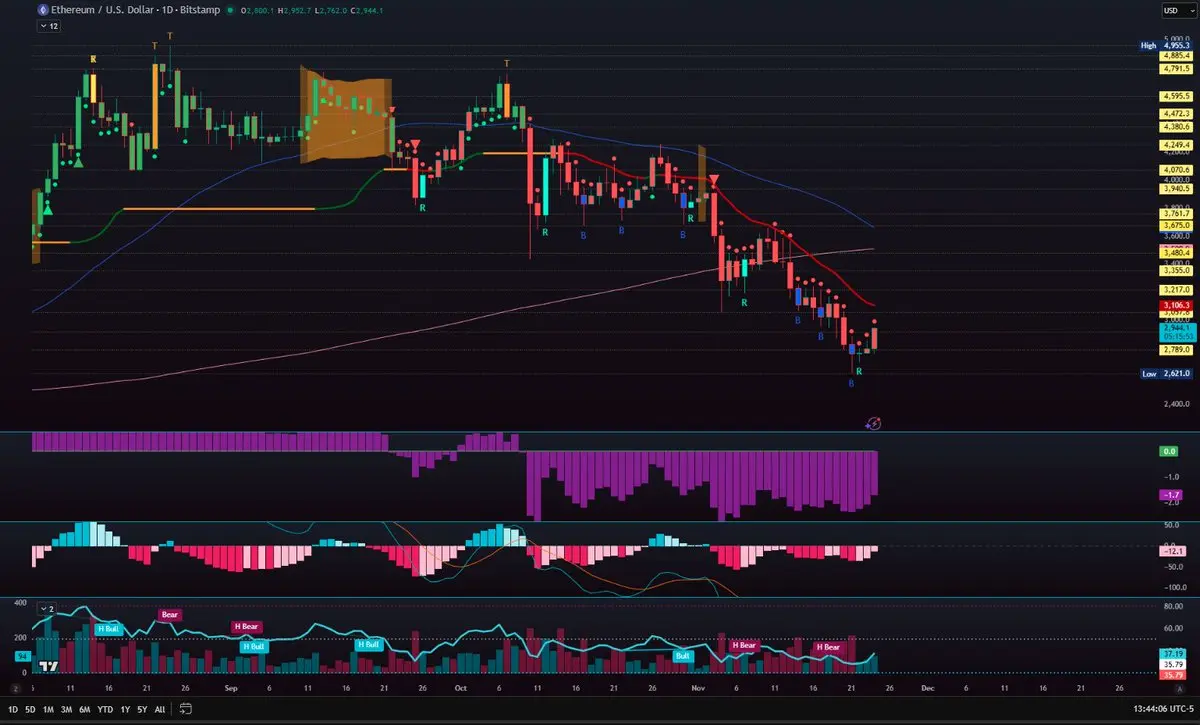1200x725 pixels.
Task: Select the 6M time range
Action: tap(84, 709)
